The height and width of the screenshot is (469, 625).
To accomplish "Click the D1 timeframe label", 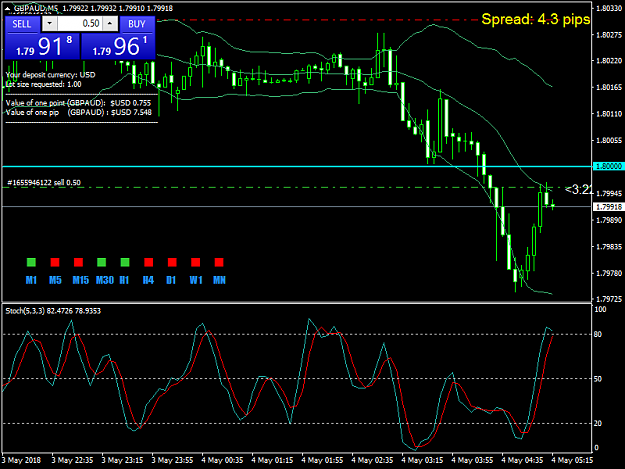I will (x=171, y=280).
